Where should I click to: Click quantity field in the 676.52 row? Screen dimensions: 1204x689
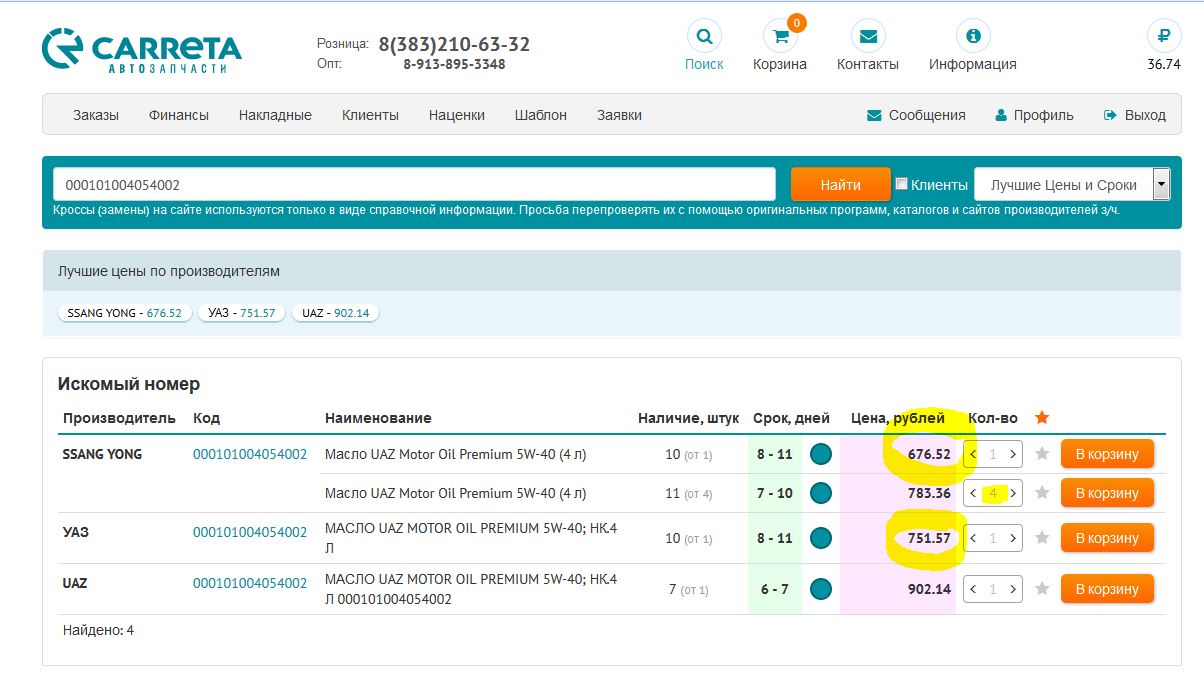[x=993, y=454]
